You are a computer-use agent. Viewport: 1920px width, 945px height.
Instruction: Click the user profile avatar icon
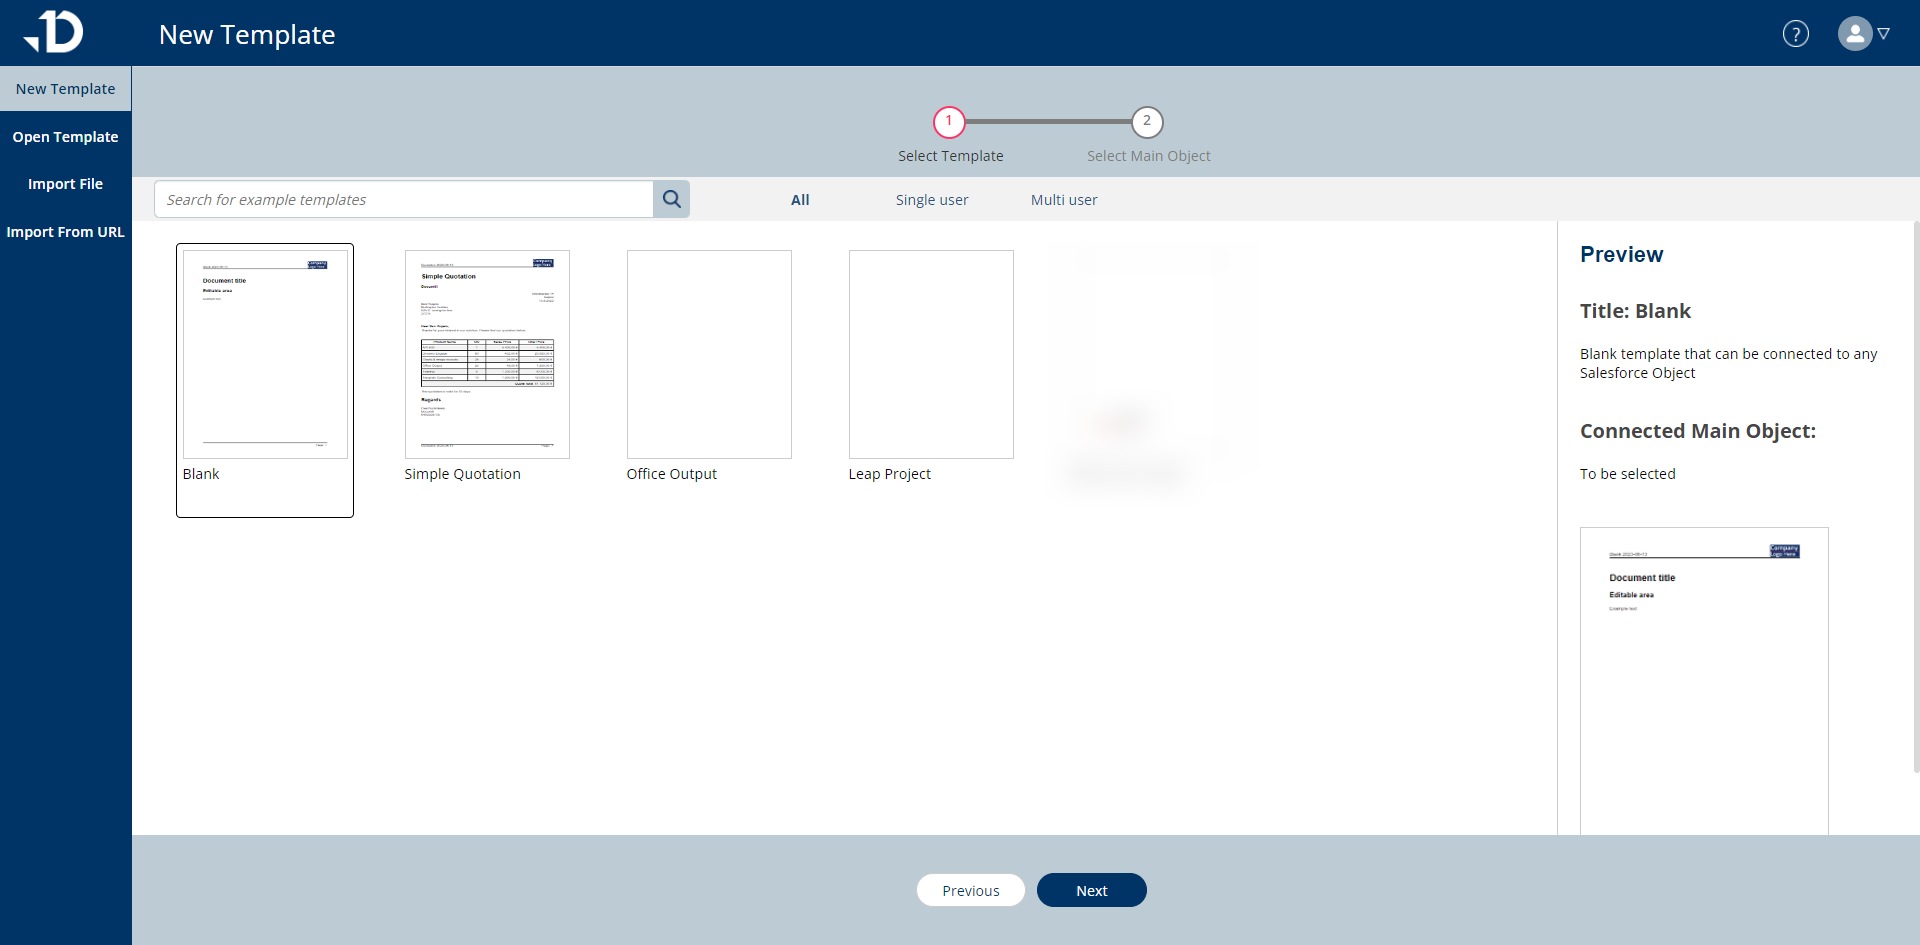[1854, 34]
